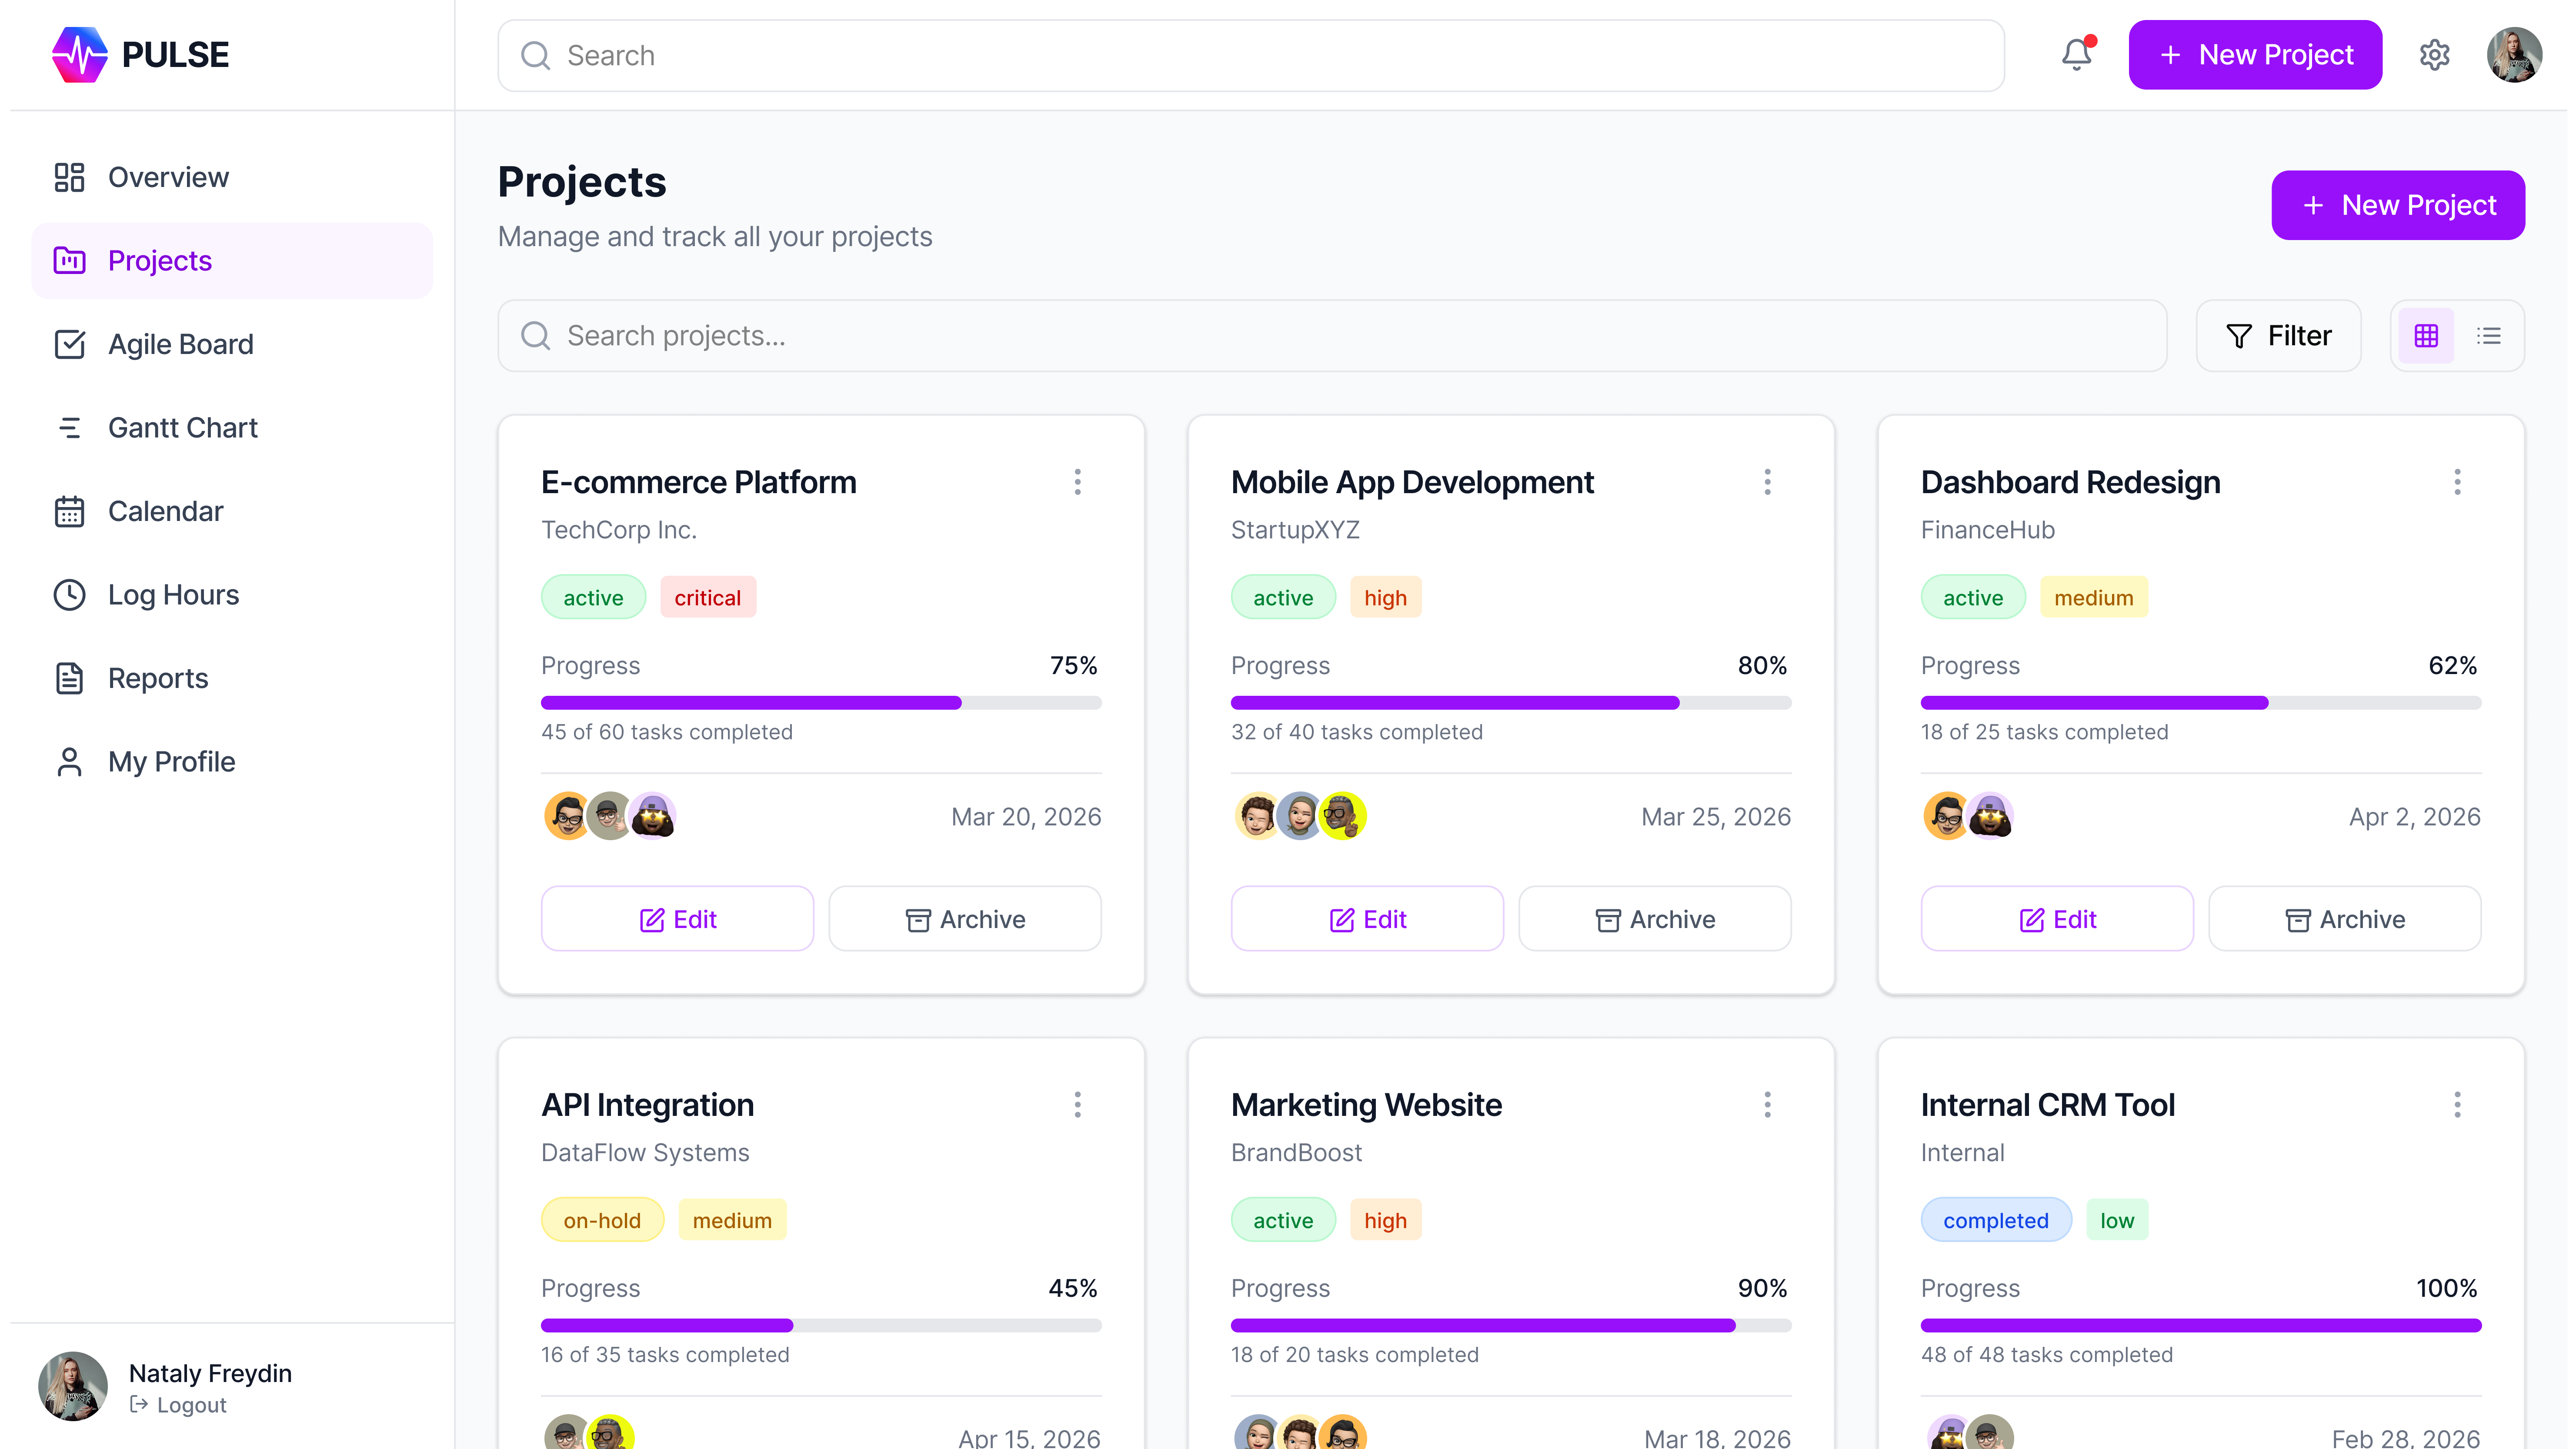This screenshot has width=2576, height=1449.
Task: Open the Filter options
Action: (x=2278, y=336)
